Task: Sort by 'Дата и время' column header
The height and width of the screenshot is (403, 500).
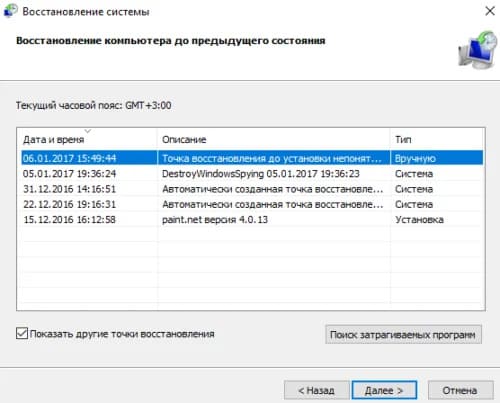Action: [x=88, y=139]
